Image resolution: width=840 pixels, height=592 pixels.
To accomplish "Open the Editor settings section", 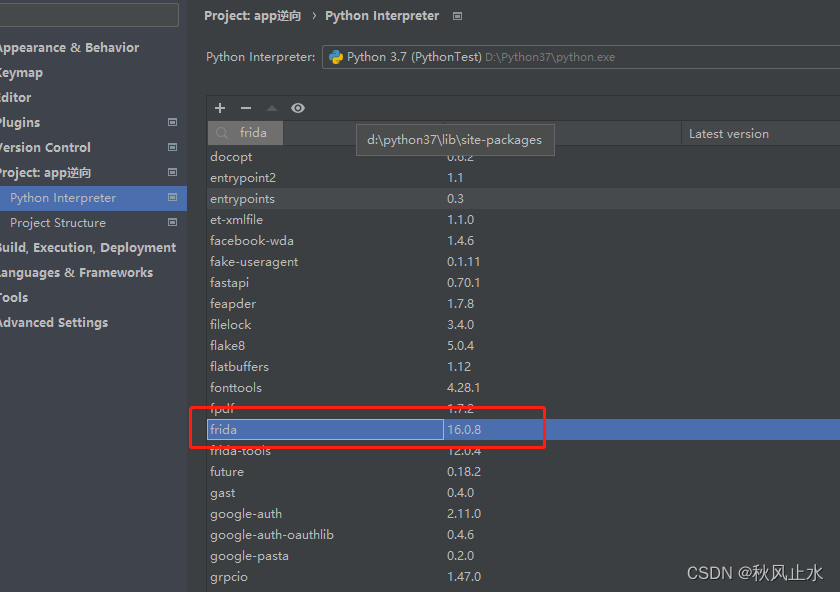I will coord(16,98).
